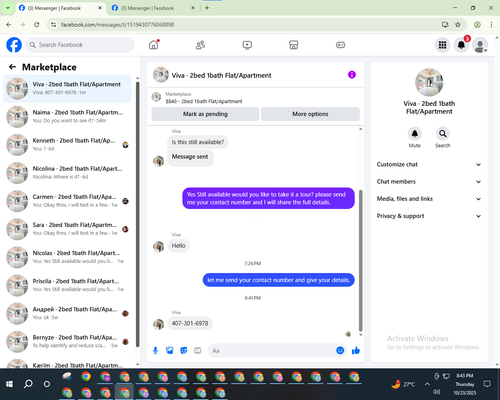
Task: Open Naima 2bed 1bath conversation
Action: [67, 117]
